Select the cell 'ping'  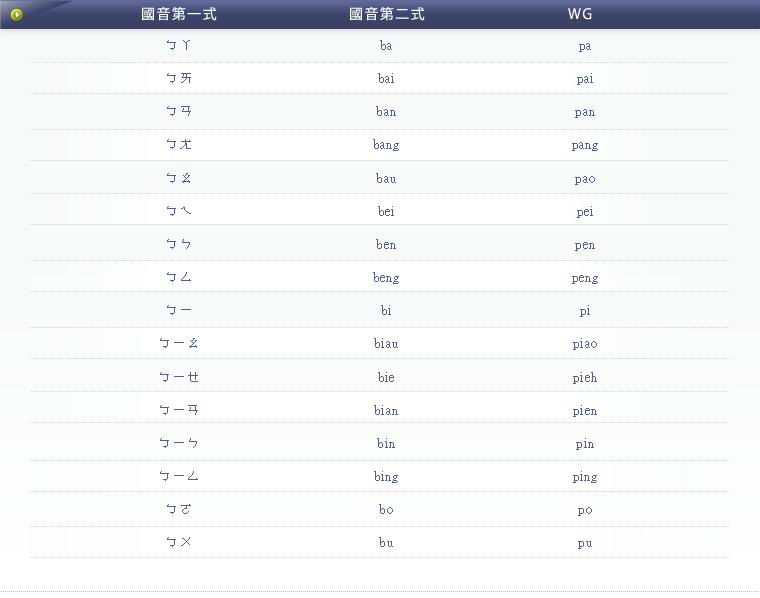[585, 477]
